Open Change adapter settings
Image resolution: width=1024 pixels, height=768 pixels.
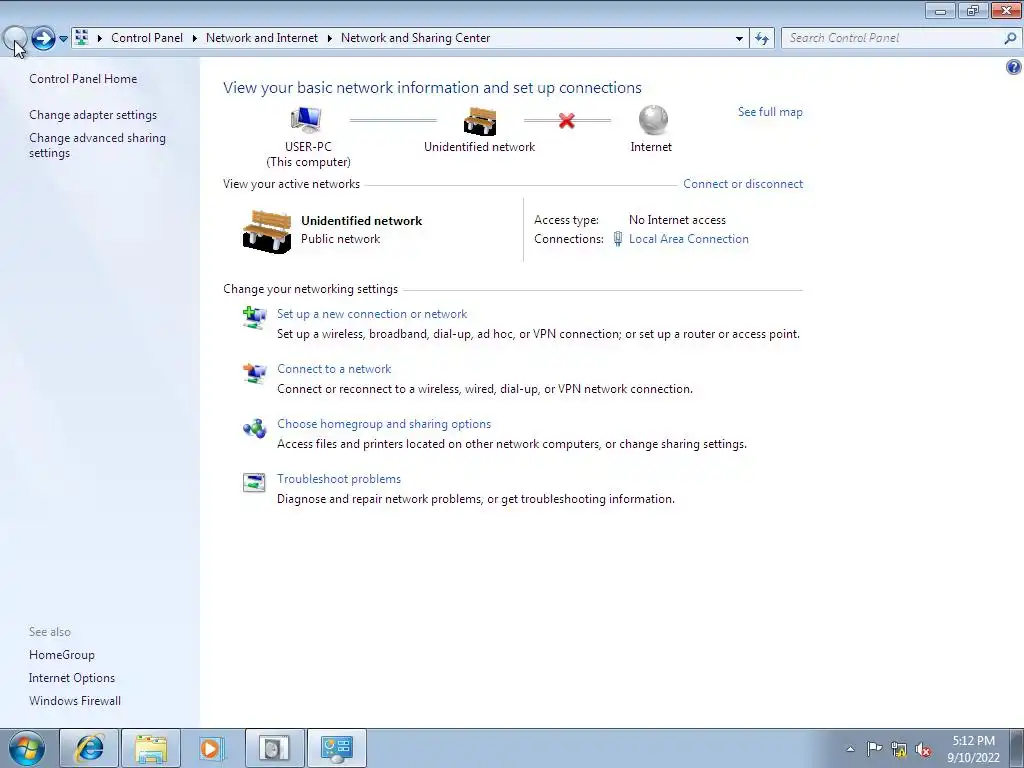93,115
